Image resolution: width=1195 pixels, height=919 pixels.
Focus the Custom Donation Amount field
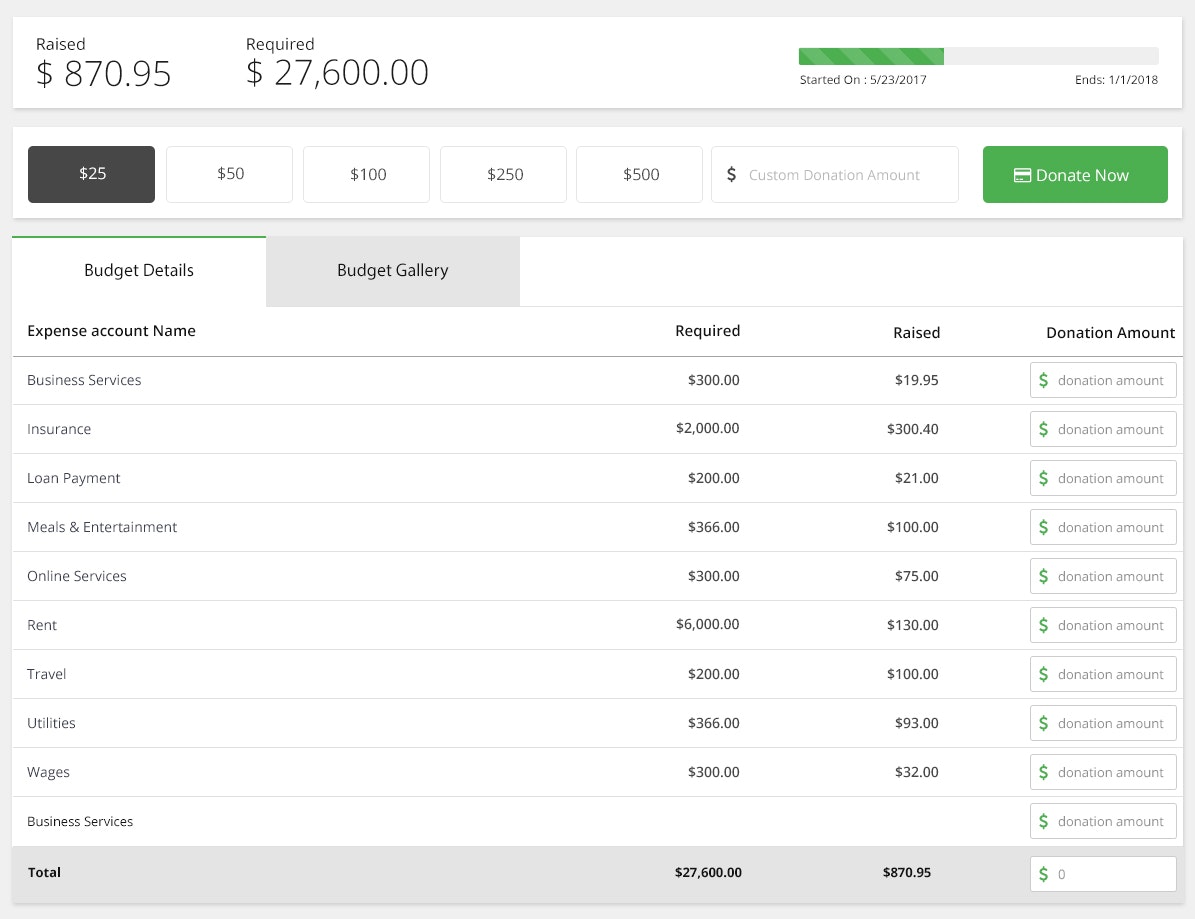click(835, 175)
